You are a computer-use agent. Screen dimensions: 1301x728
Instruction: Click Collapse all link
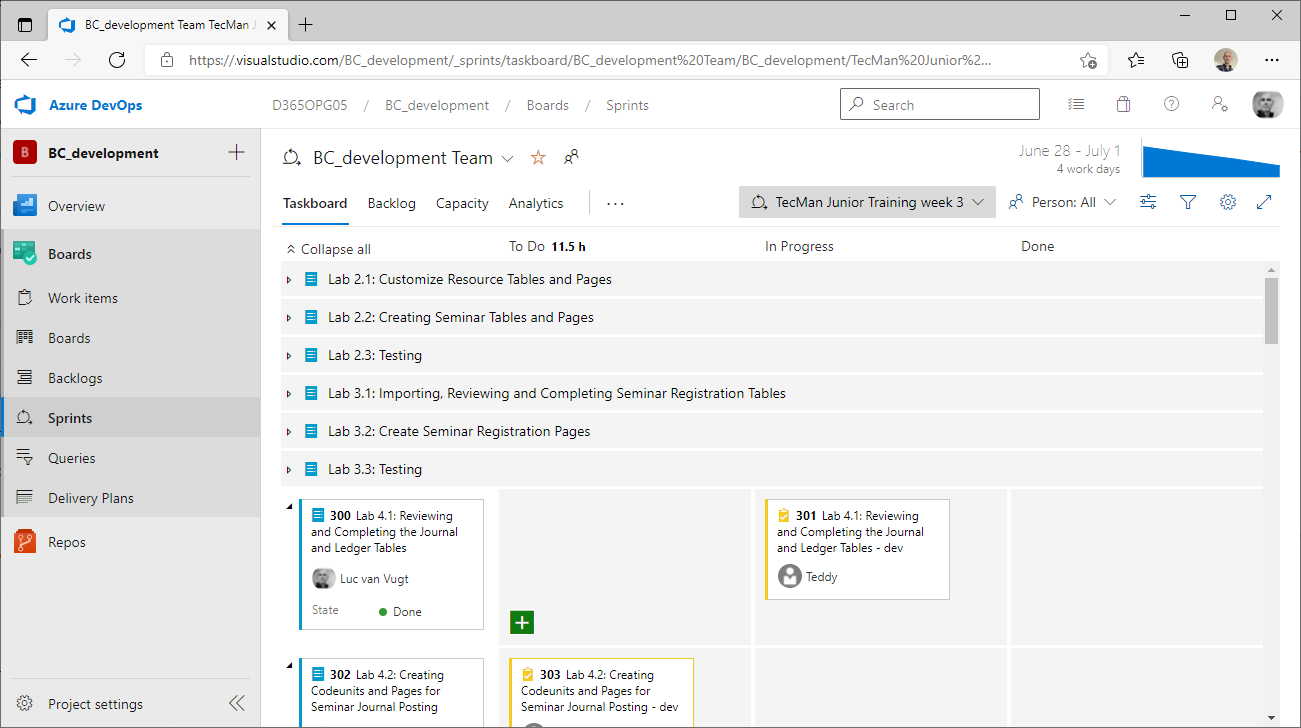point(328,249)
